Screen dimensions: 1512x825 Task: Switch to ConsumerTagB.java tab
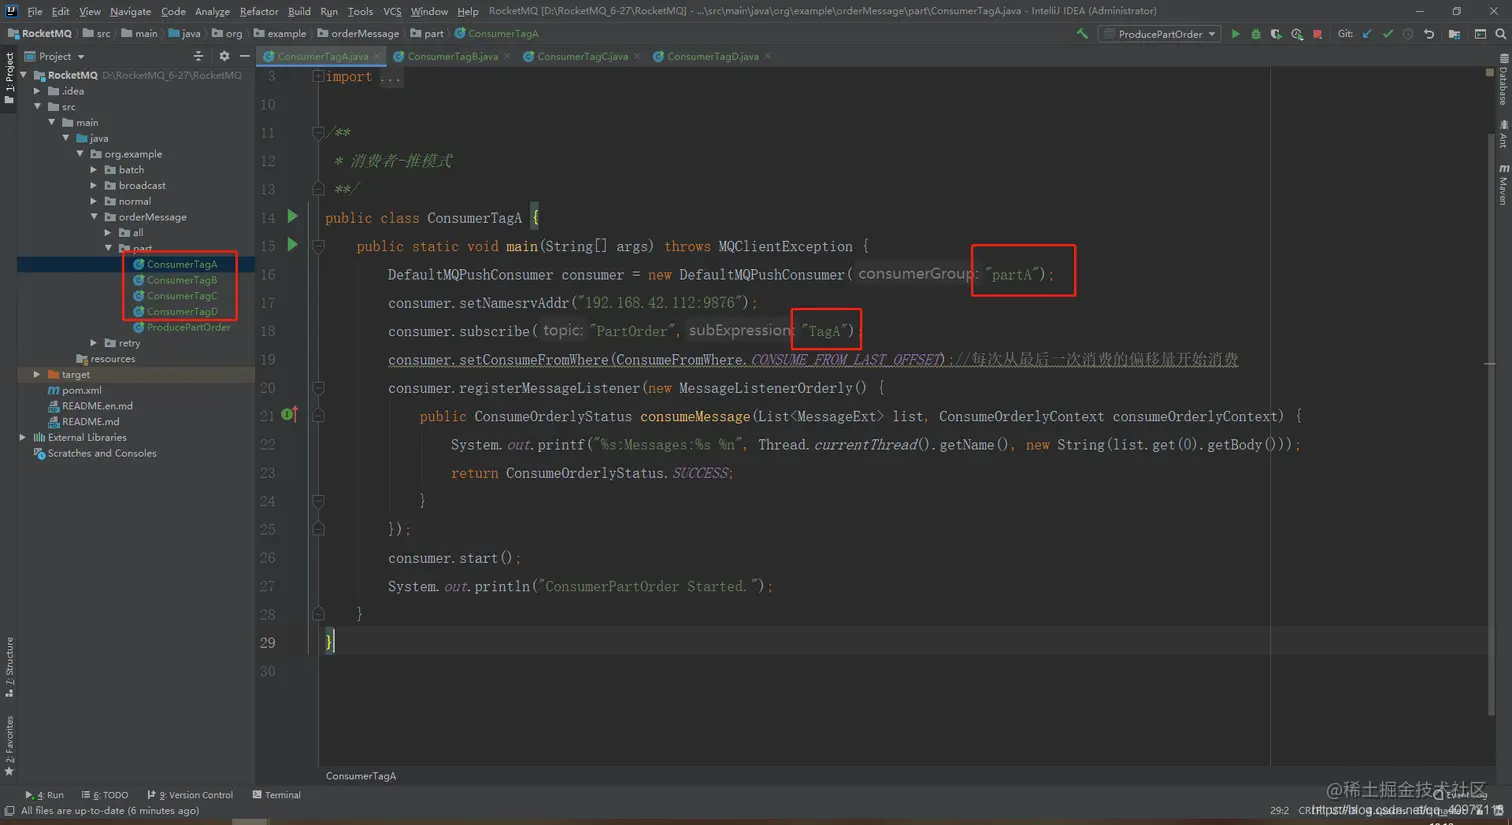coord(452,56)
